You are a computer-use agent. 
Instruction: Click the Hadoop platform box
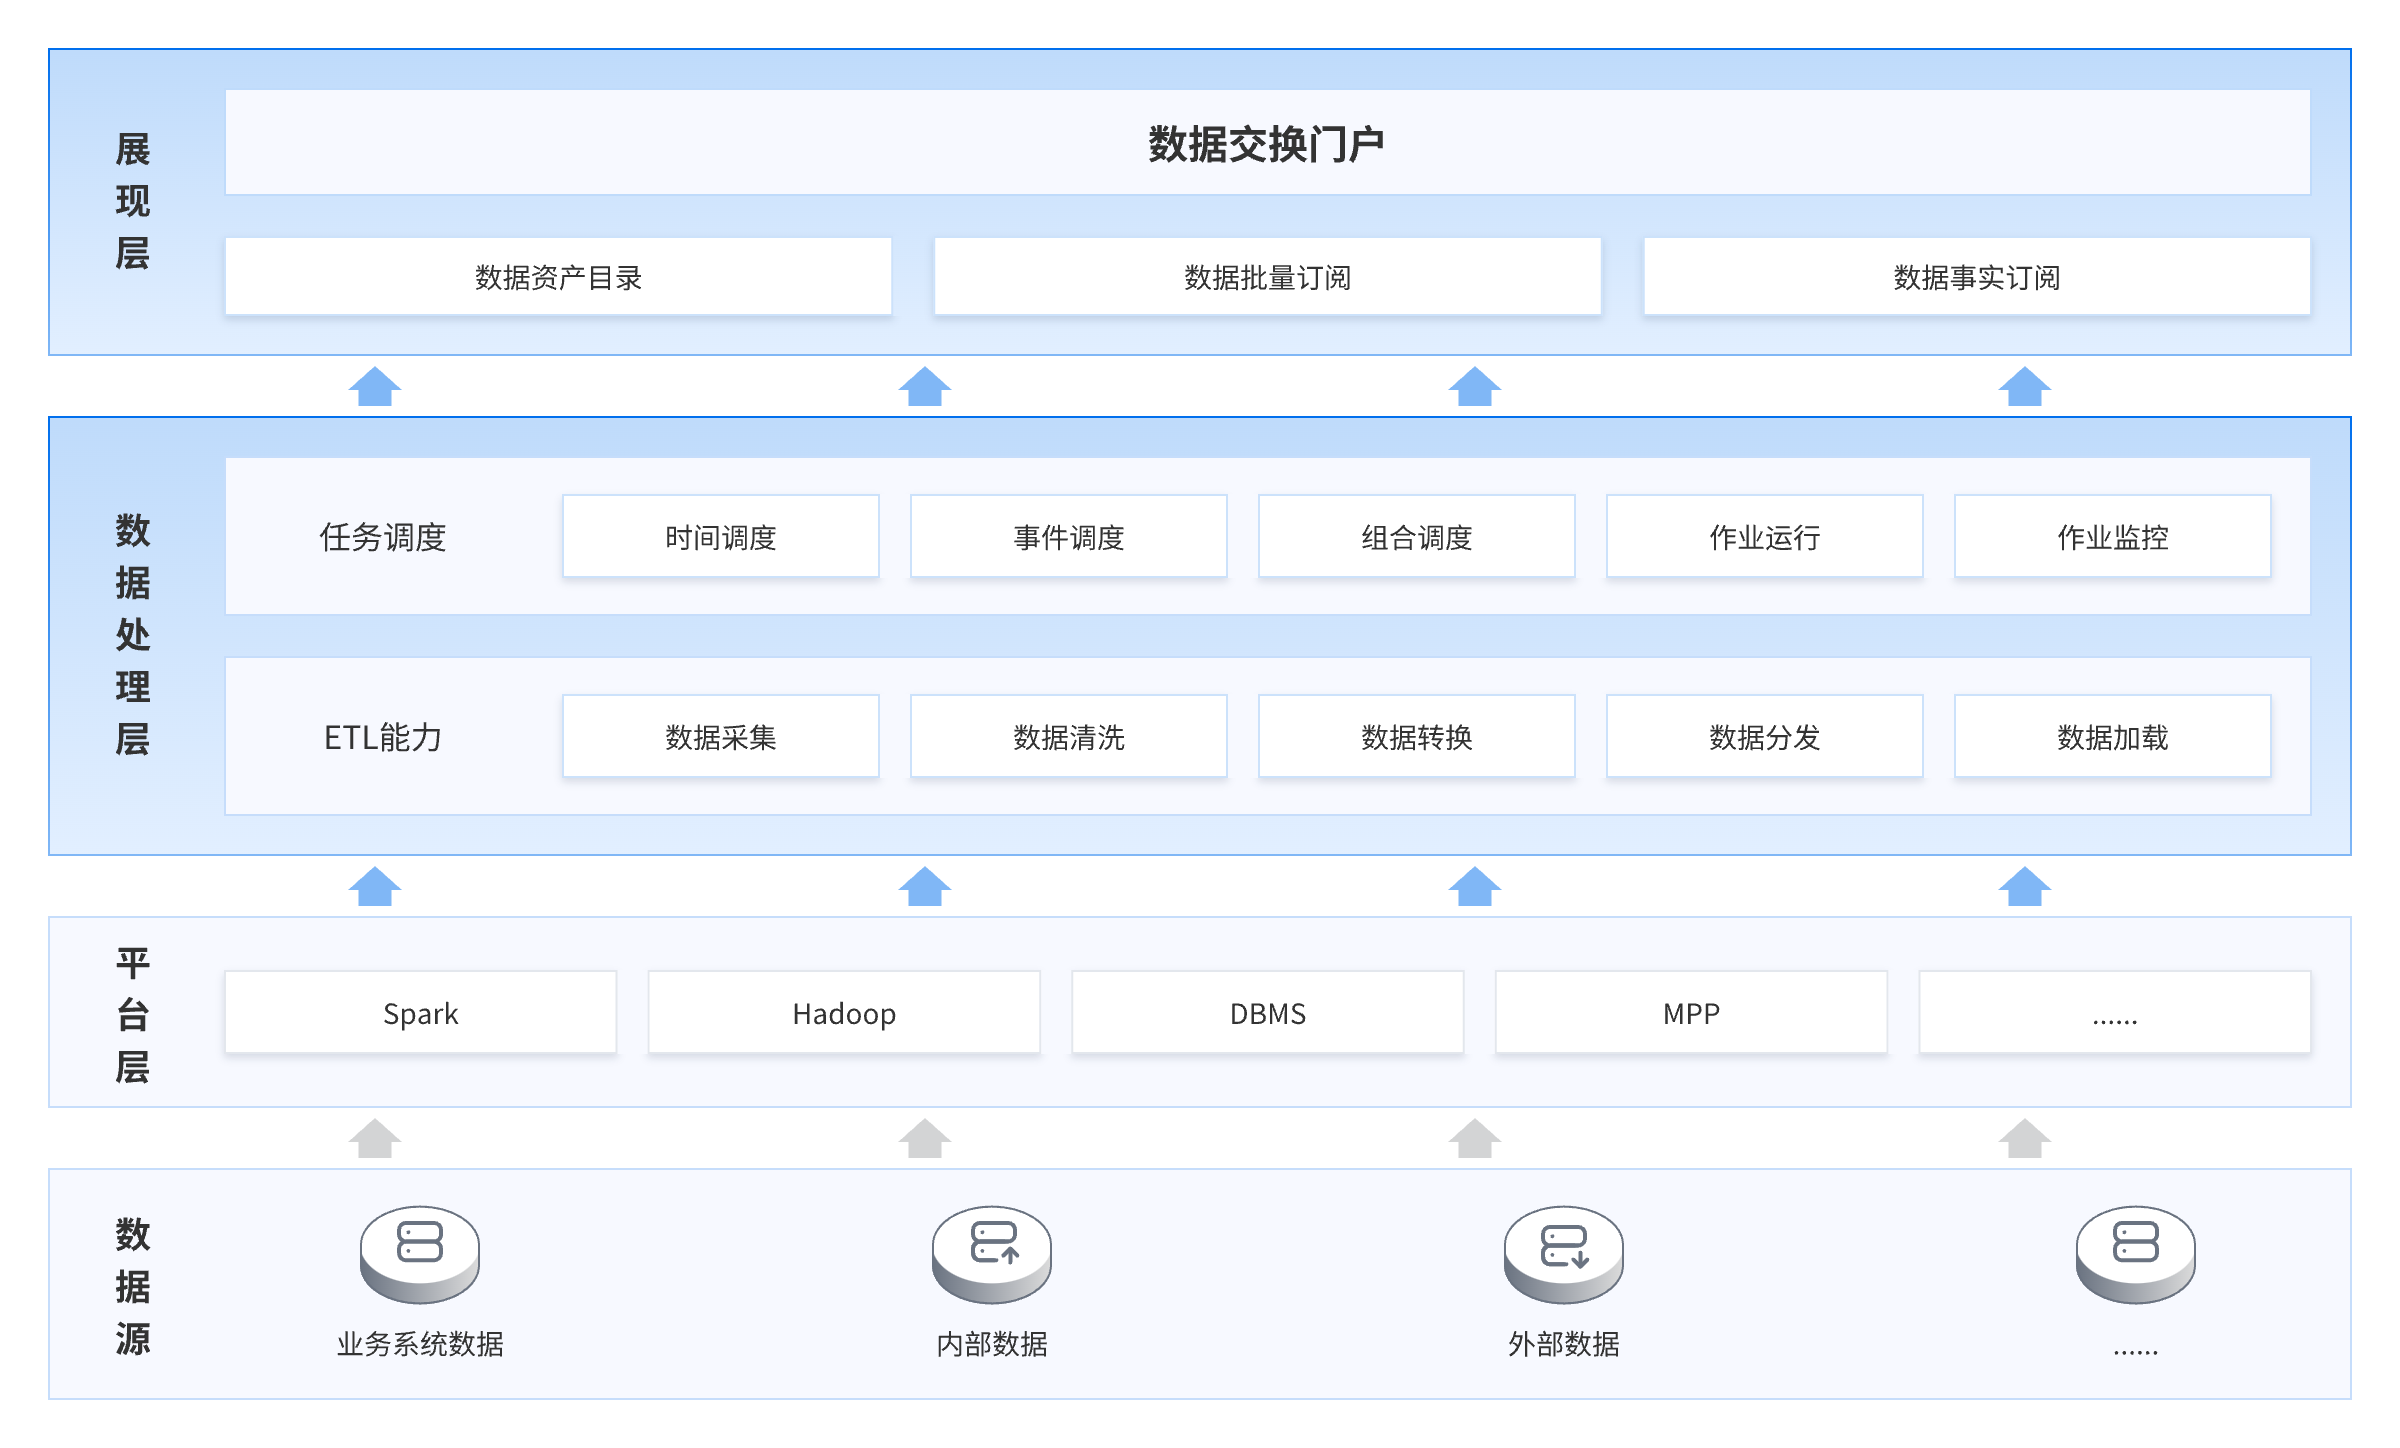[844, 1013]
